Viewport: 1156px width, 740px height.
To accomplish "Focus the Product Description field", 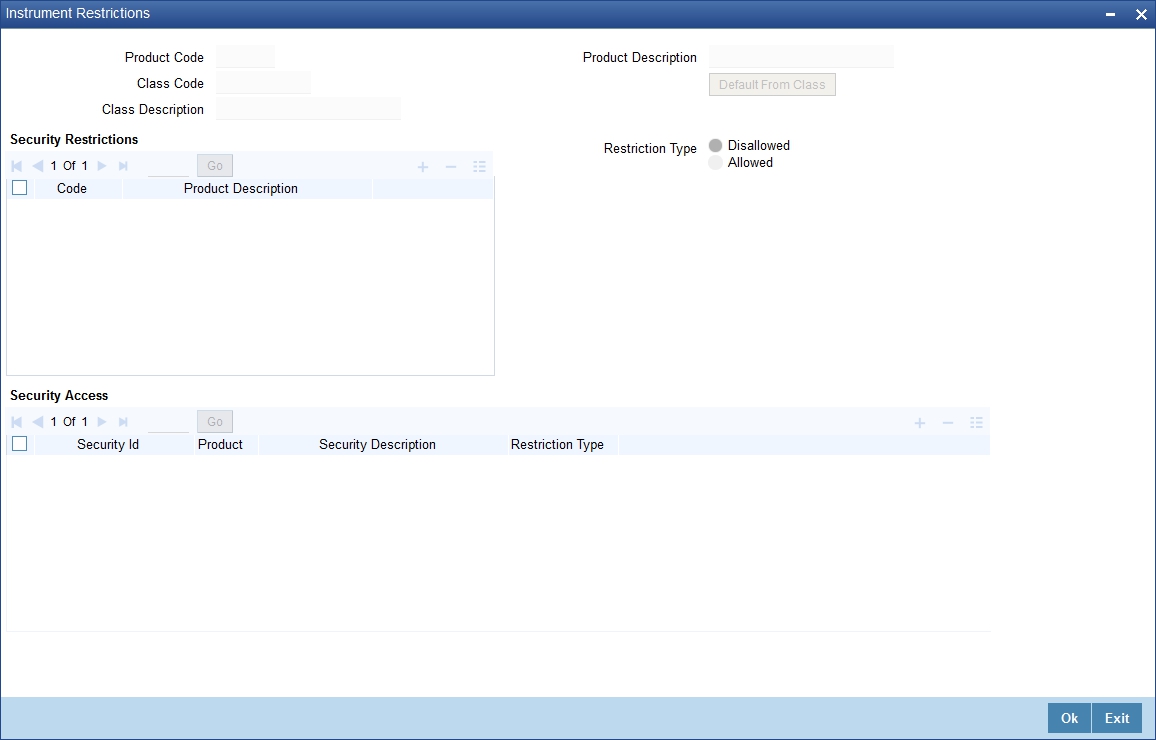I will click(801, 57).
